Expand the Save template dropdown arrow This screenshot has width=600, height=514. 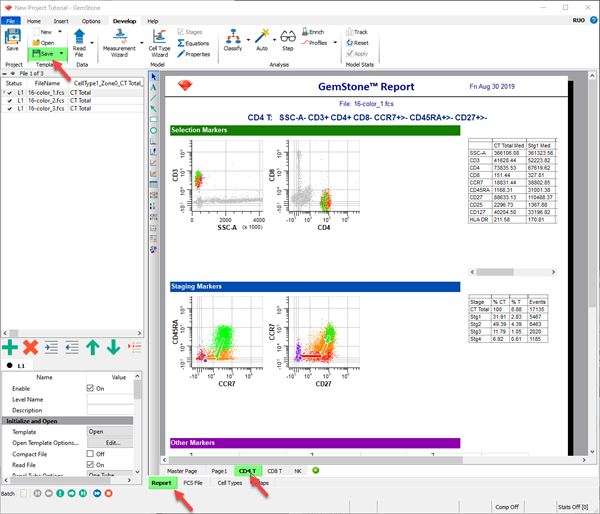[62, 54]
